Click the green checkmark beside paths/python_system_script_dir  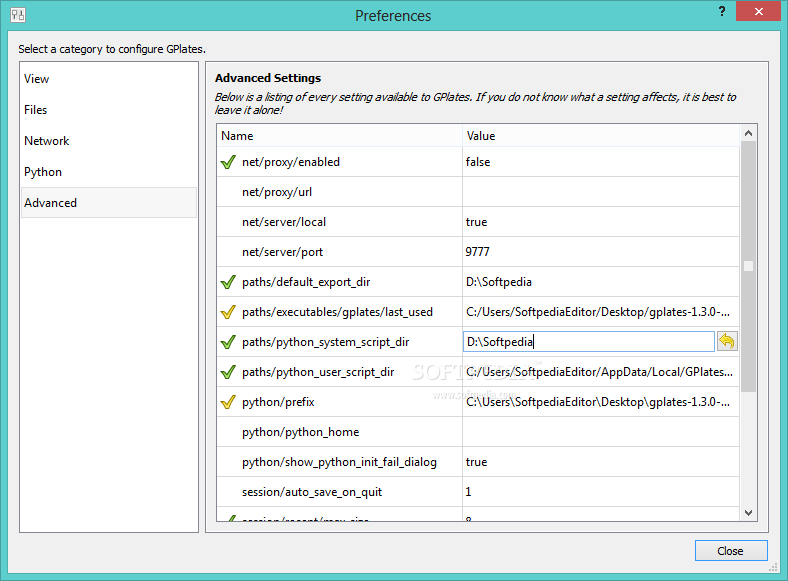click(x=228, y=342)
